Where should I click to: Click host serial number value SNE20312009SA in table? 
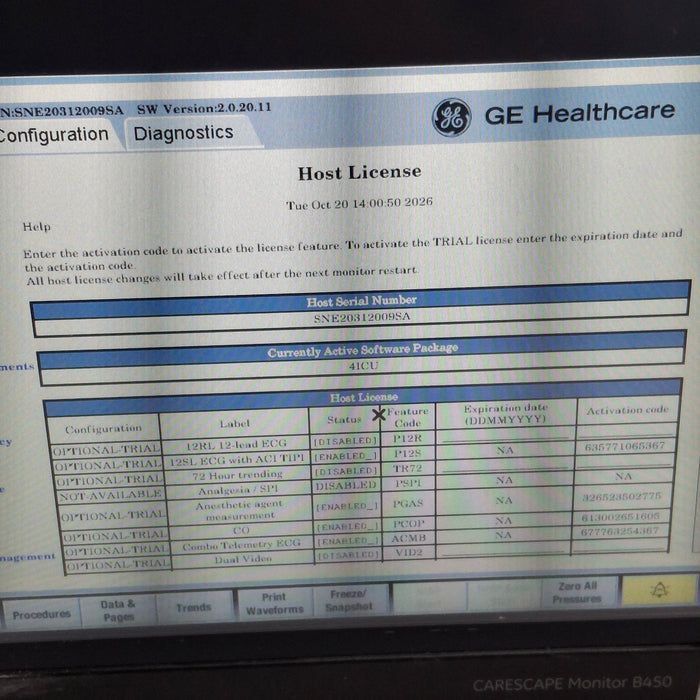pos(362,317)
